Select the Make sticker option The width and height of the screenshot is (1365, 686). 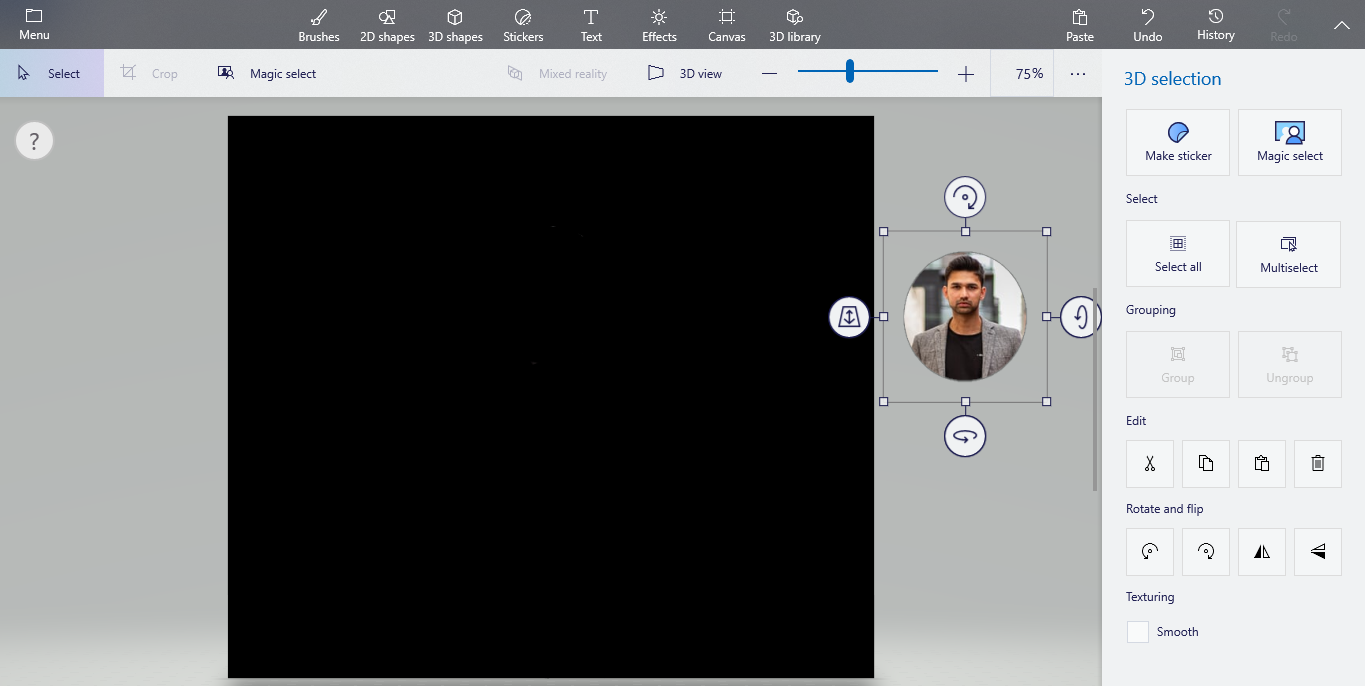click(1177, 142)
